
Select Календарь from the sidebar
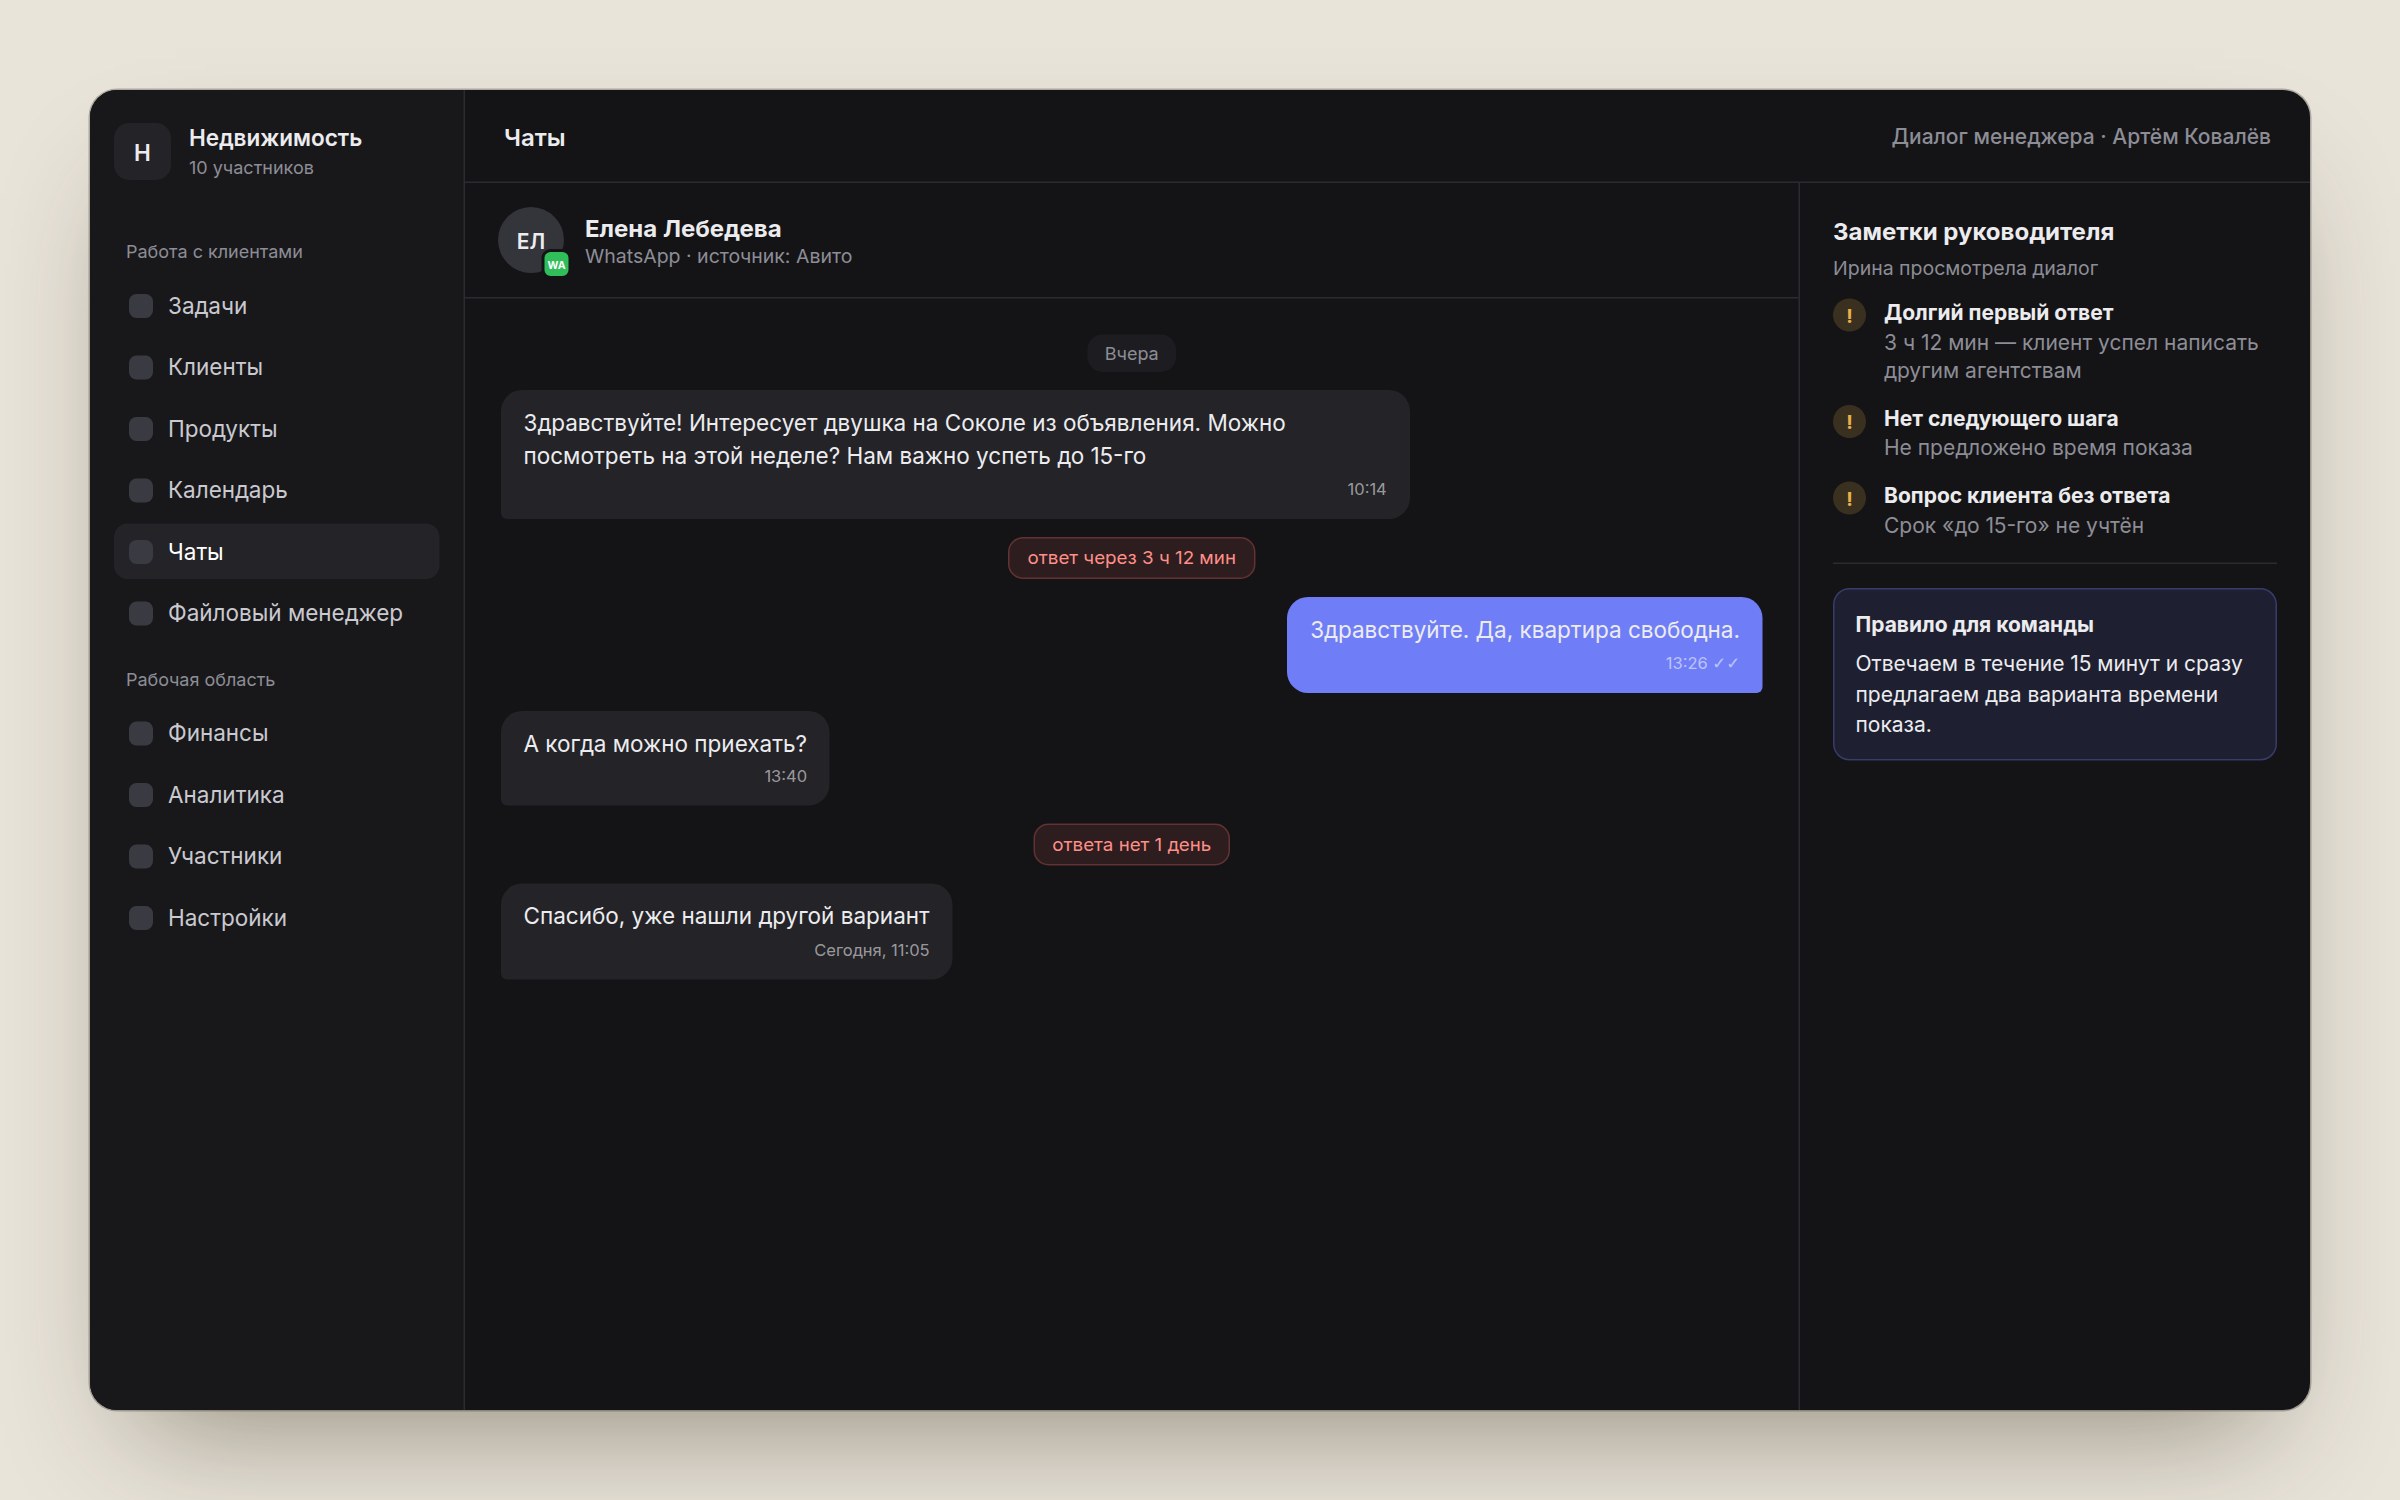click(277, 490)
